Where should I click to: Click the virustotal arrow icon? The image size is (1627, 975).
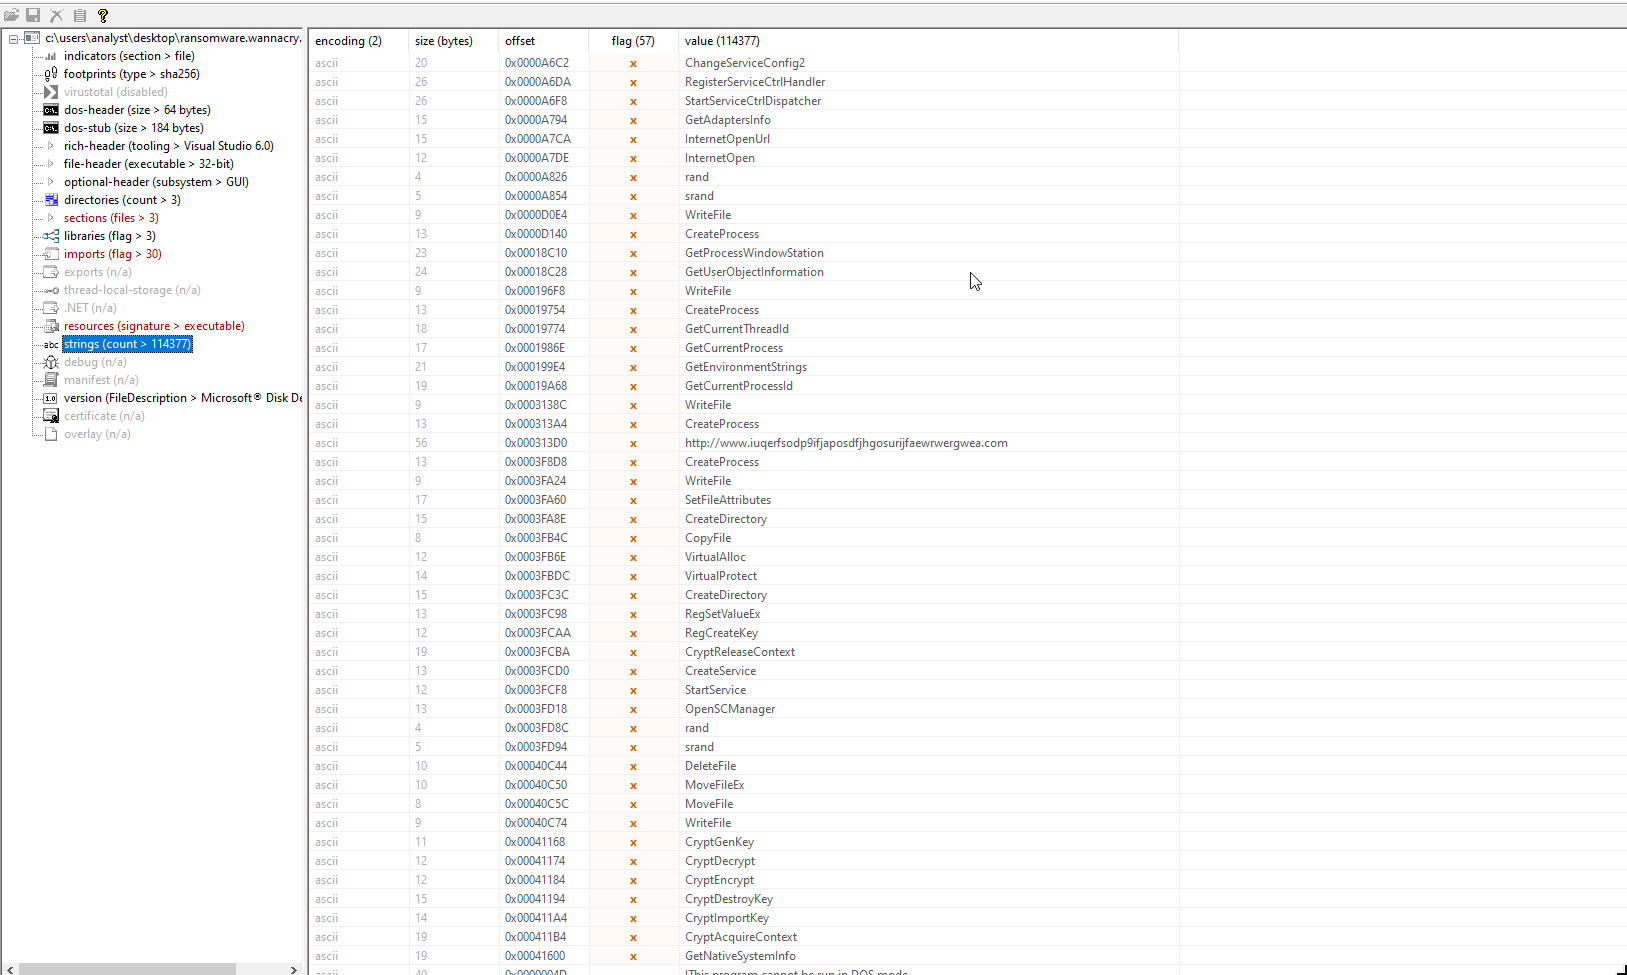pyautogui.click(x=51, y=92)
